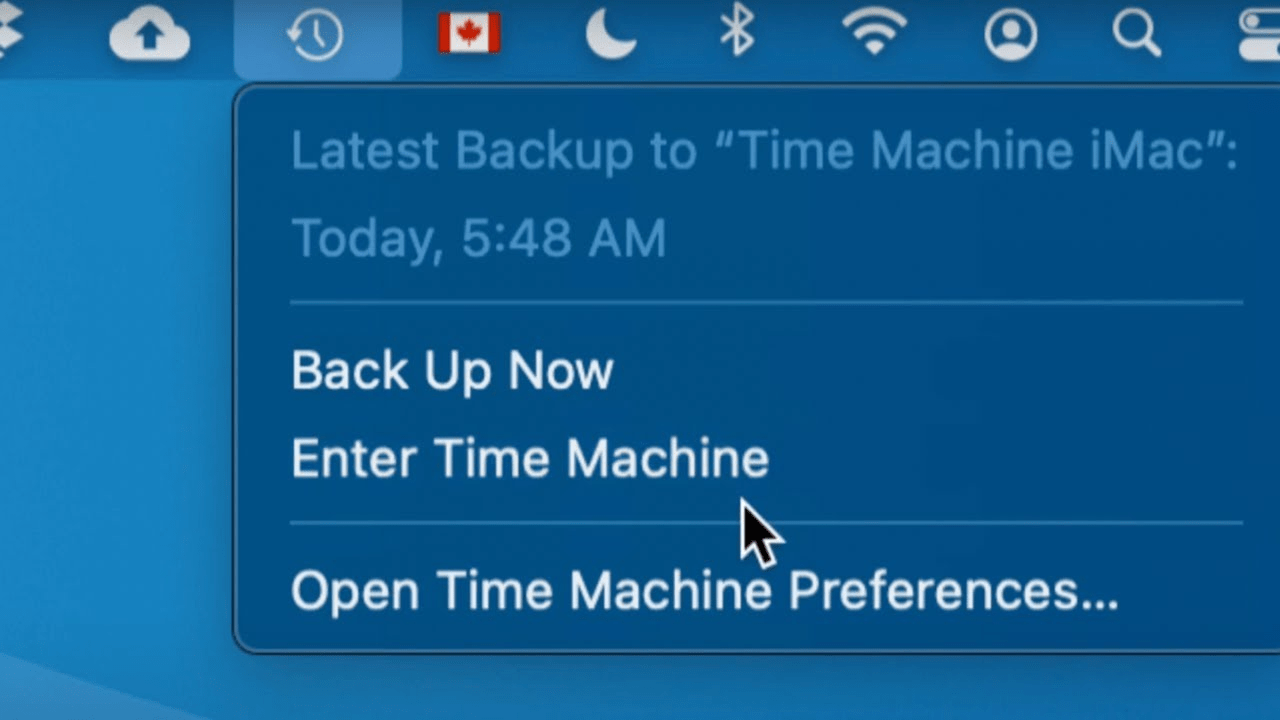Select Back Up Now
The height and width of the screenshot is (720, 1280).
(x=452, y=371)
